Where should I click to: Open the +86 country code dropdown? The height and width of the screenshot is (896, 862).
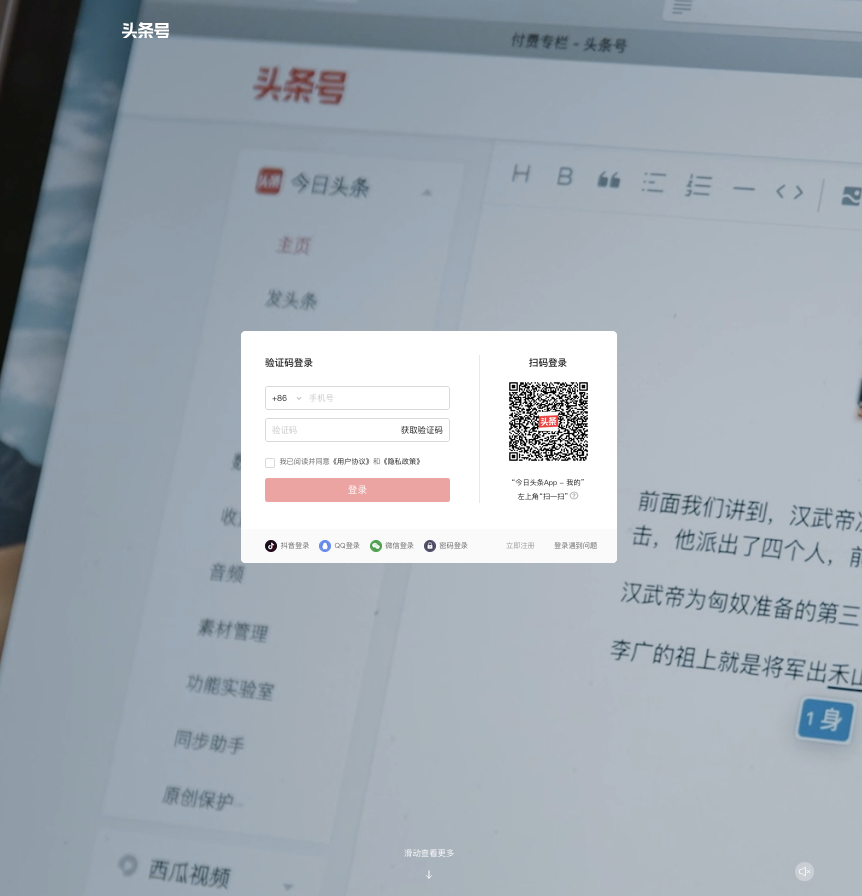[286, 398]
